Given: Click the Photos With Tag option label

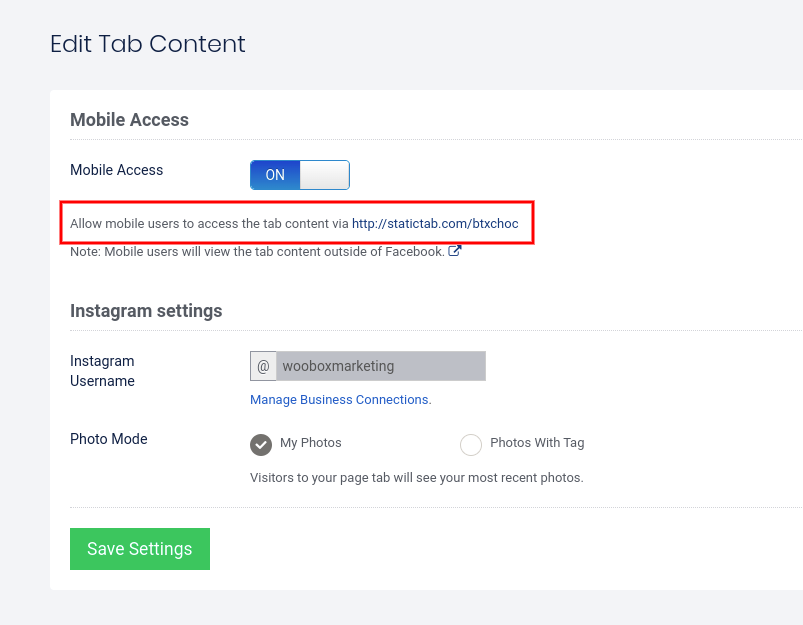Looking at the screenshot, I should pyautogui.click(x=537, y=443).
